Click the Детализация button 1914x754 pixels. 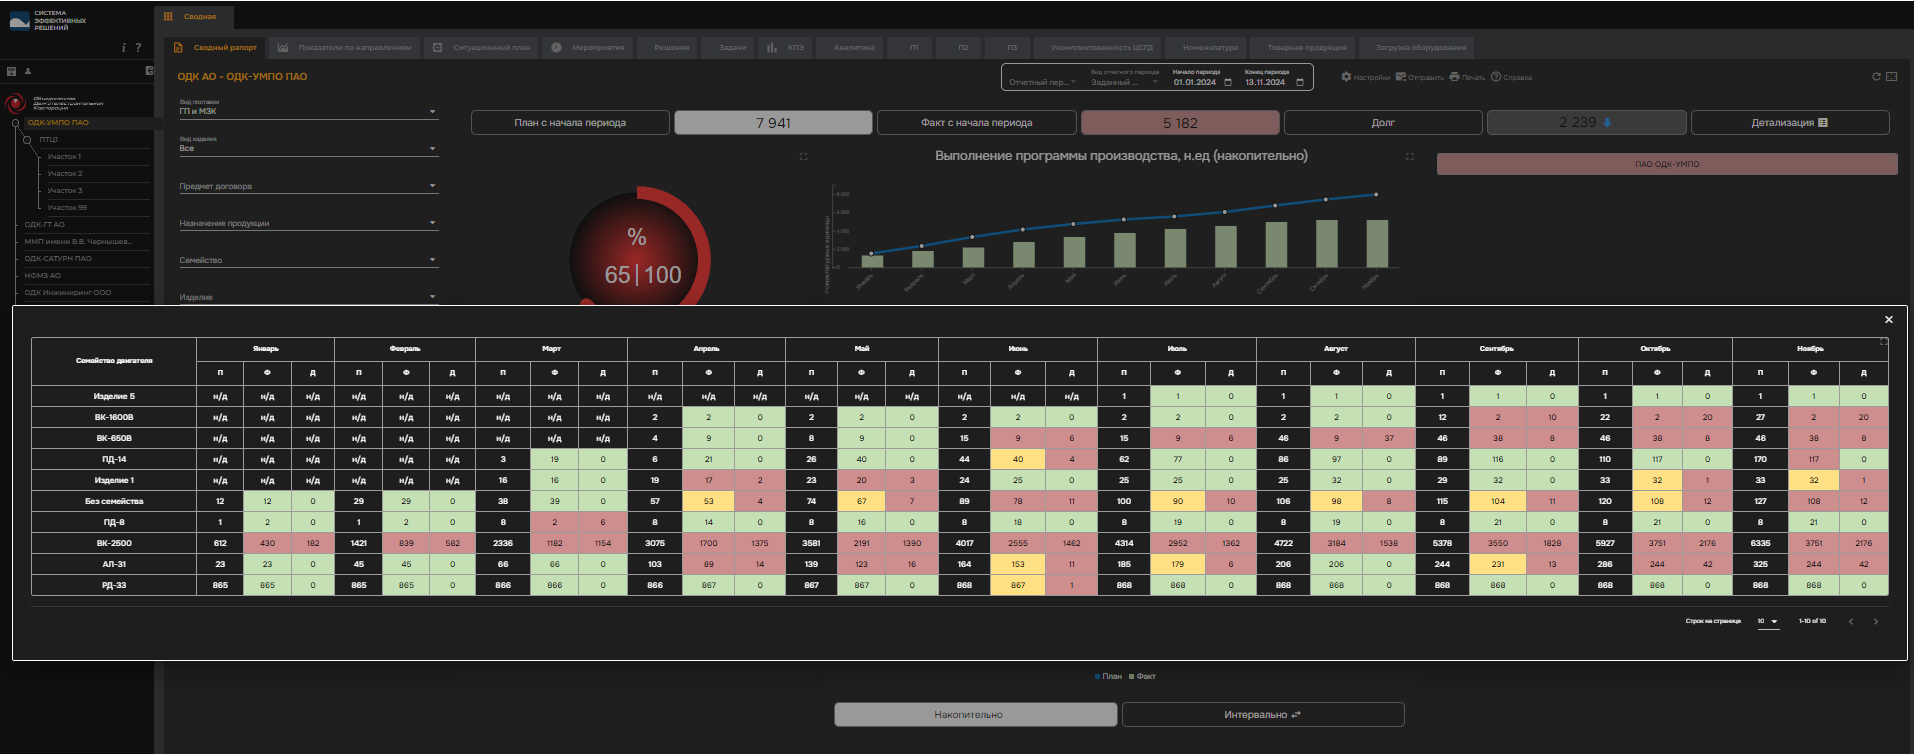(1789, 123)
